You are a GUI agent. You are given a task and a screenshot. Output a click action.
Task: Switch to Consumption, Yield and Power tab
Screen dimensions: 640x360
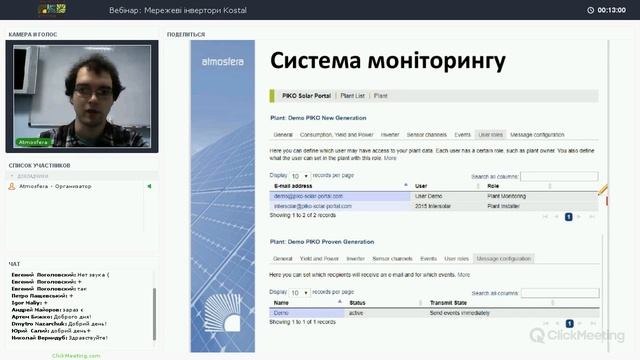click(336, 135)
